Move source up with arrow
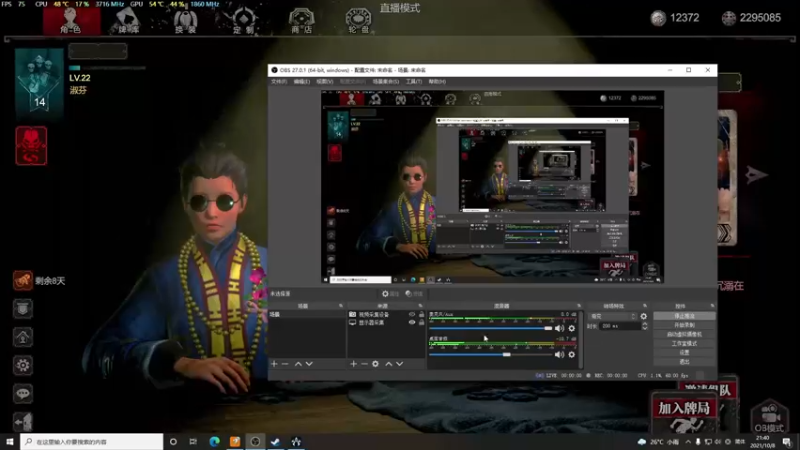This screenshot has height=450, width=800. click(389, 364)
